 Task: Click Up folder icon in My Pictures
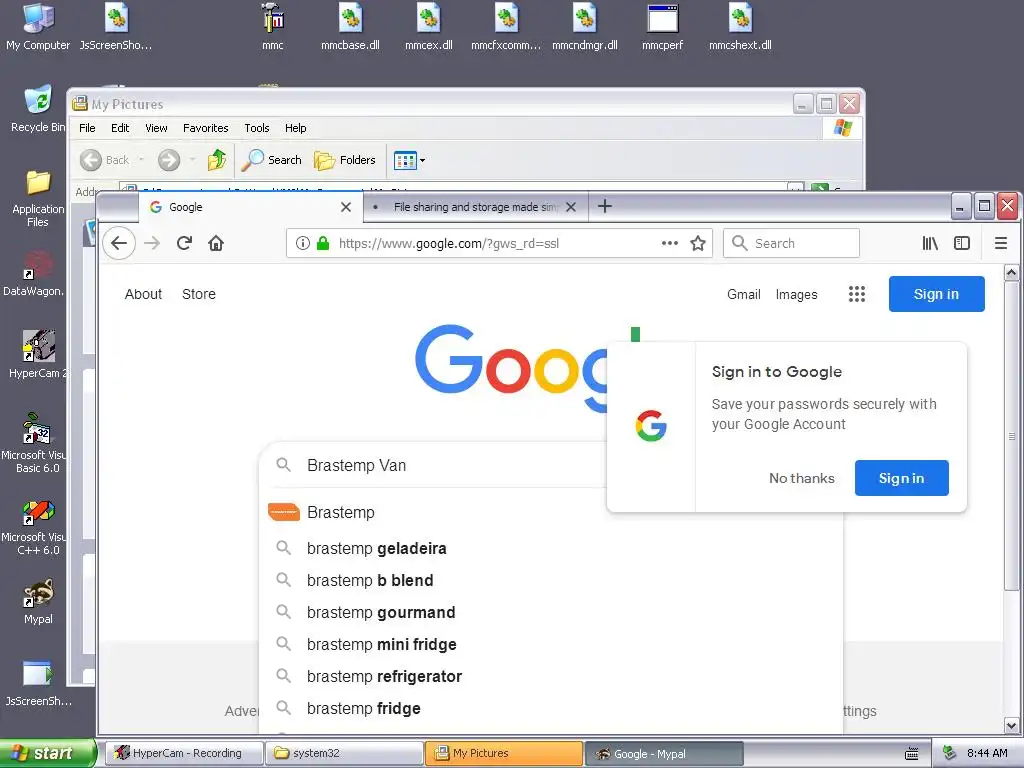tap(217, 160)
